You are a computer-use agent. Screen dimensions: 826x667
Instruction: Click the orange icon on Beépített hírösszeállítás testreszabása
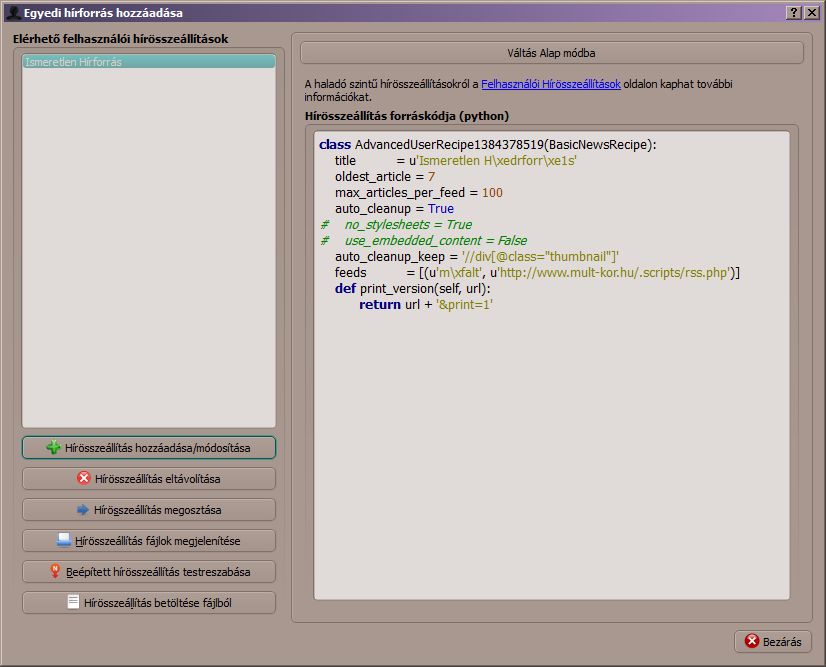click(55, 571)
